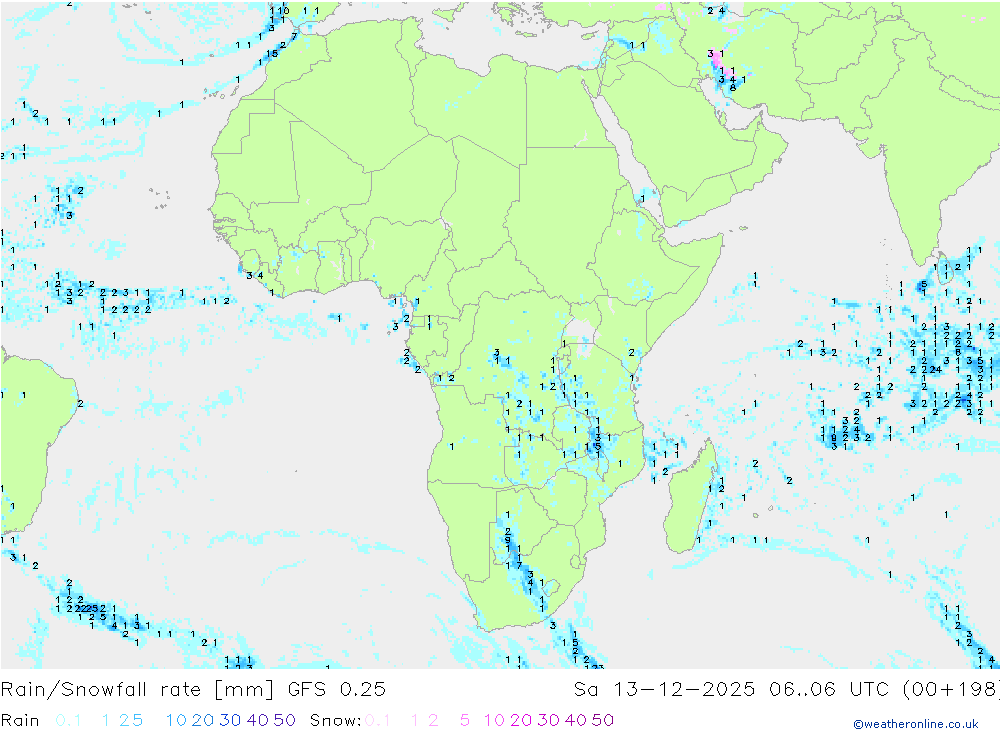Choose the Snow legend value 40

pyautogui.click(x=575, y=720)
